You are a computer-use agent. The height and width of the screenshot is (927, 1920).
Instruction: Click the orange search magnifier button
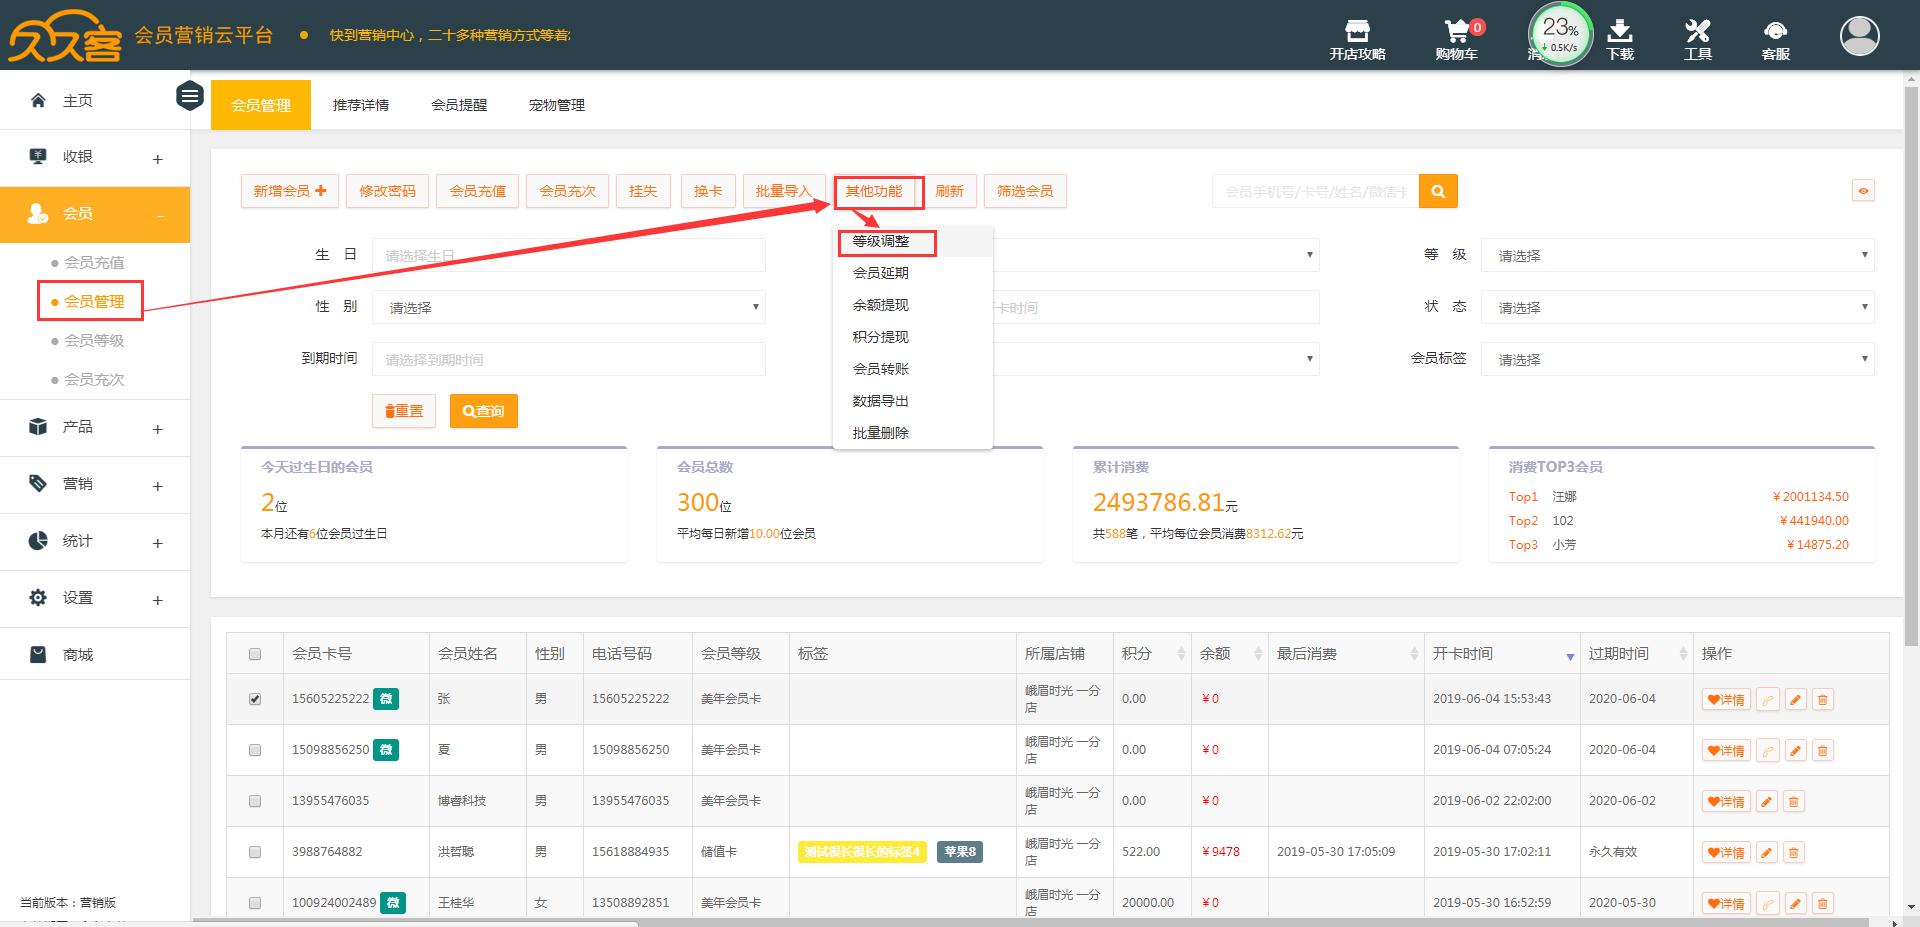[1438, 191]
